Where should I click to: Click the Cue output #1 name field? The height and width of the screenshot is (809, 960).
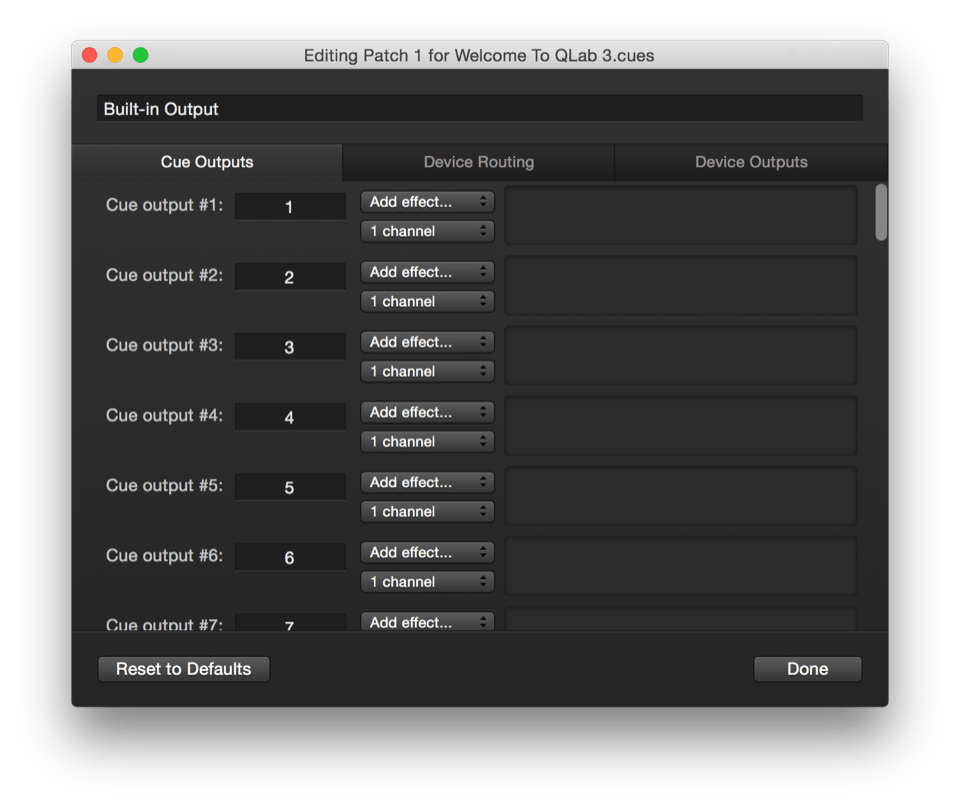(x=290, y=207)
